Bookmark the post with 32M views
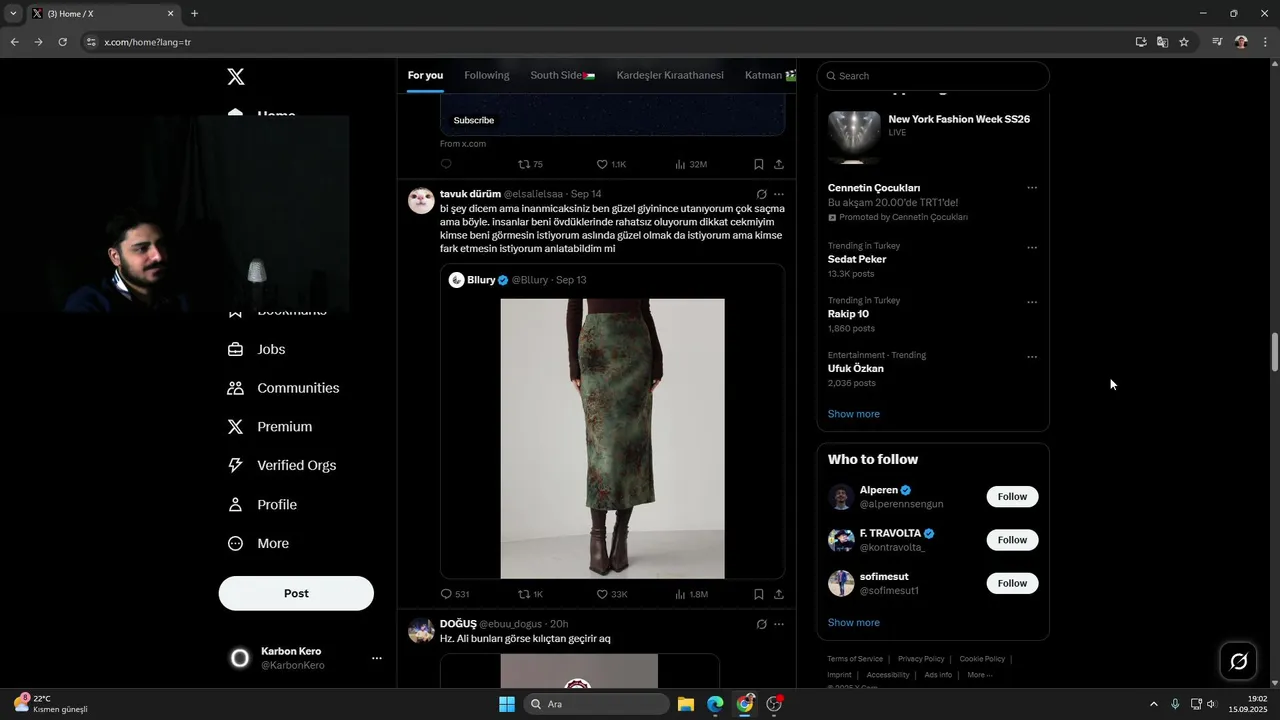The height and width of the screenshot is (720, 1280). 759,164
